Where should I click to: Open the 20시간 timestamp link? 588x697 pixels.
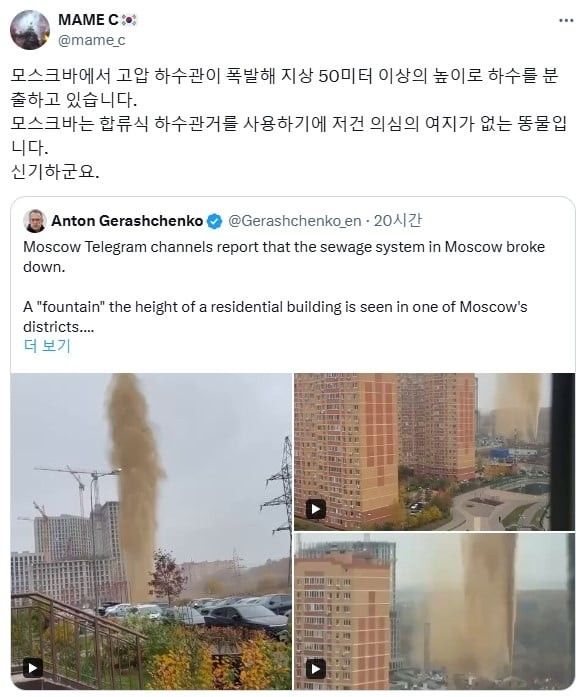coord(397,220)
